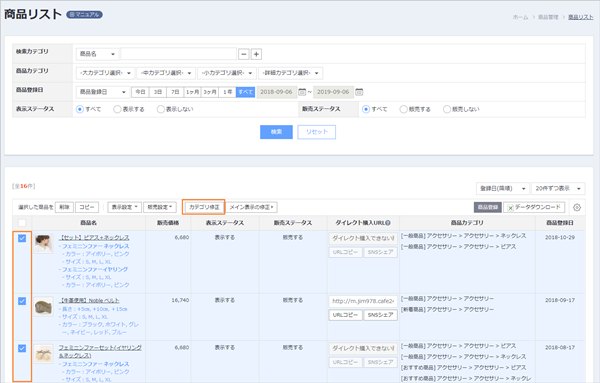The width and height of the screenshot is (600, 383).
Task: Uncheck the Noble ベルト row checkbox
Action: point(22,301)
